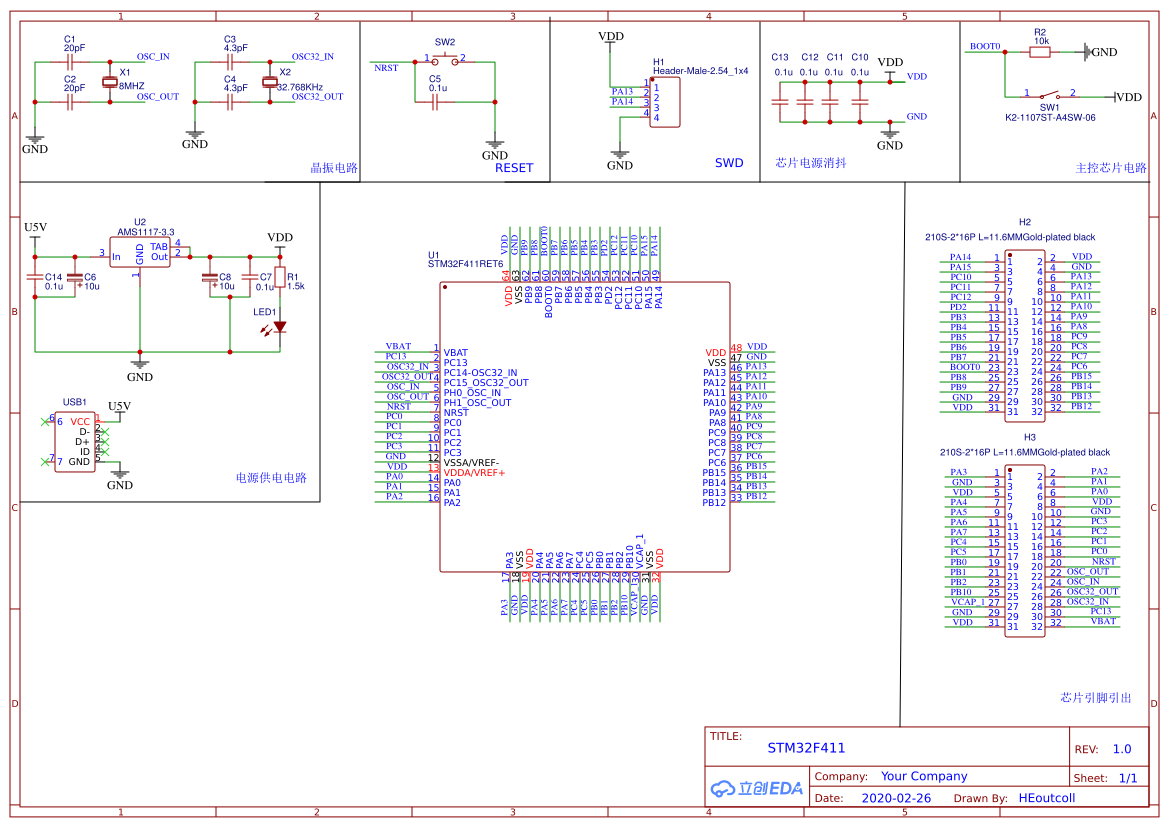Click the K2-1107ST-A4SW-06 part name

click(1050, 118)
